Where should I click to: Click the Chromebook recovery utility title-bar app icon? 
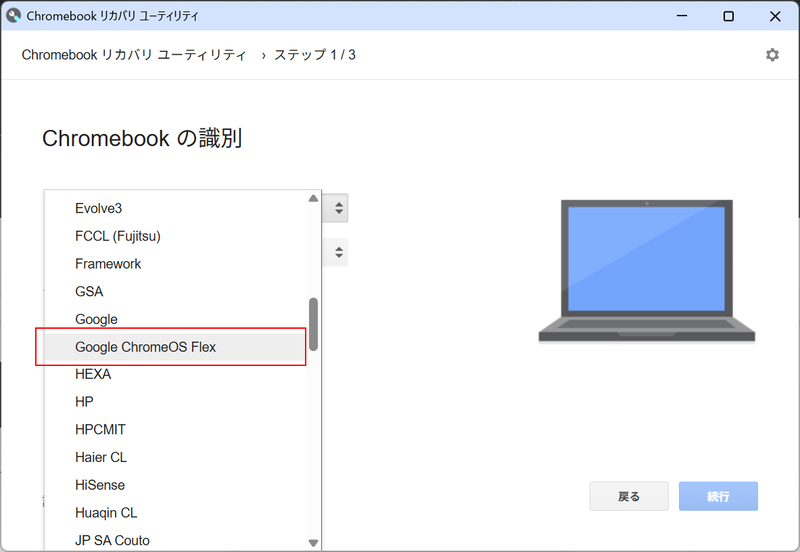coord(13,16)
